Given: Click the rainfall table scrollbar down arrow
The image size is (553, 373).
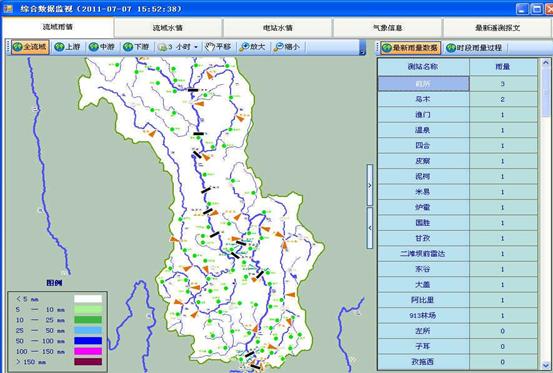Looking at the screenshot, I should click(546, 365).
